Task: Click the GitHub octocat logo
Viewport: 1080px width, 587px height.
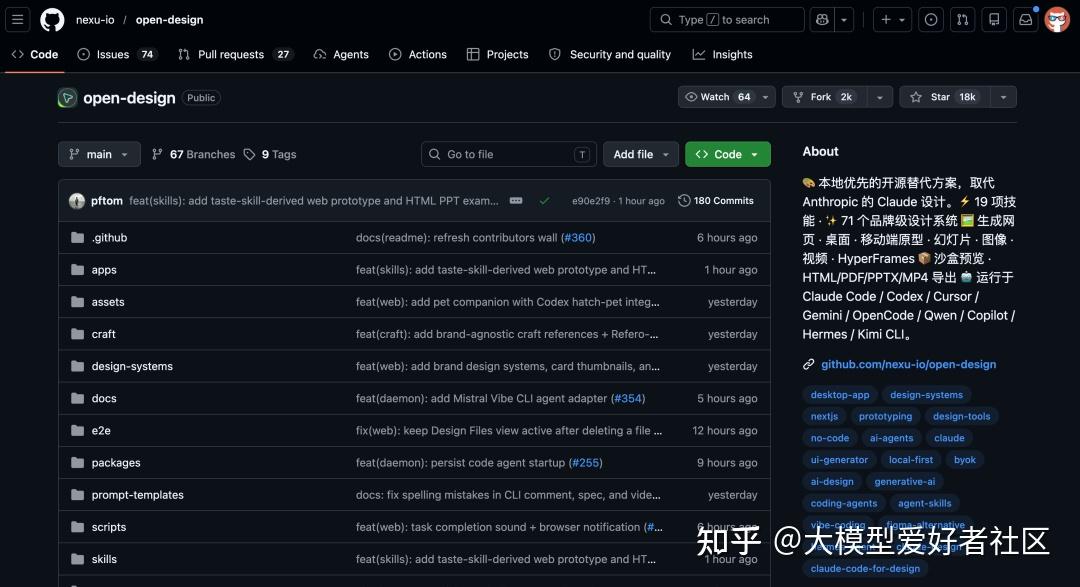Action: (x=52, y=19)
